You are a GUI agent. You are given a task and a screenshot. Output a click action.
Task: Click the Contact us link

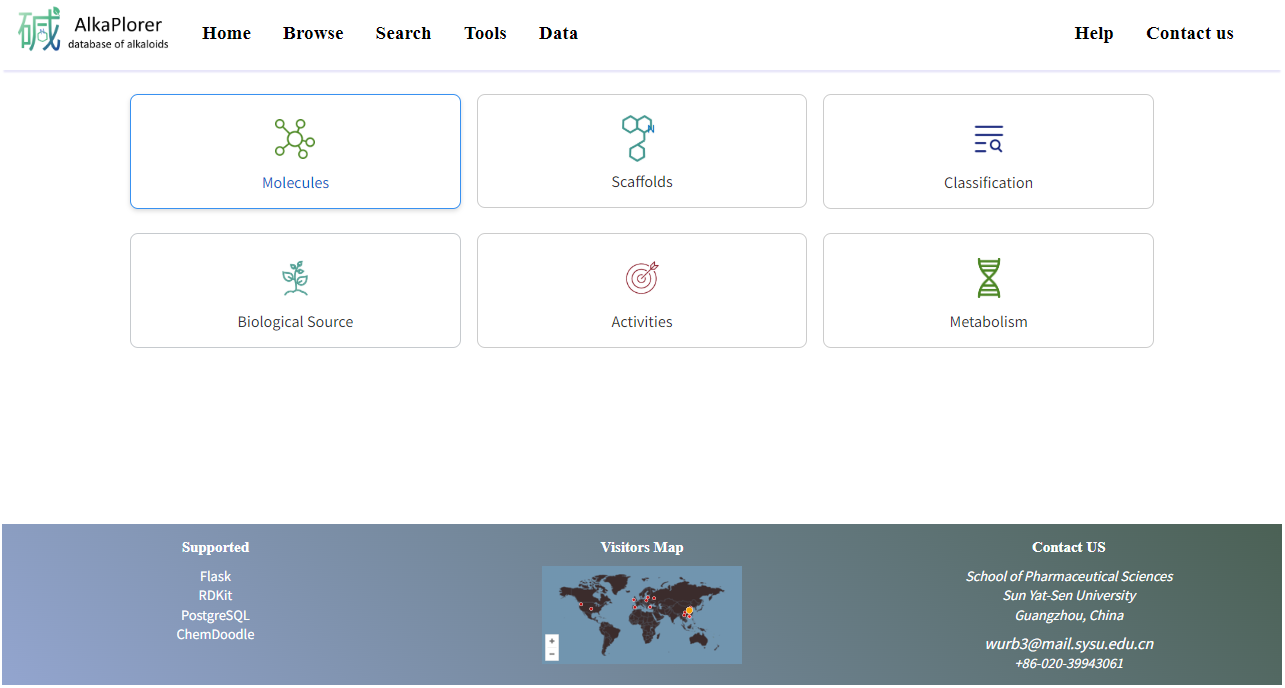pos(1189,33)
